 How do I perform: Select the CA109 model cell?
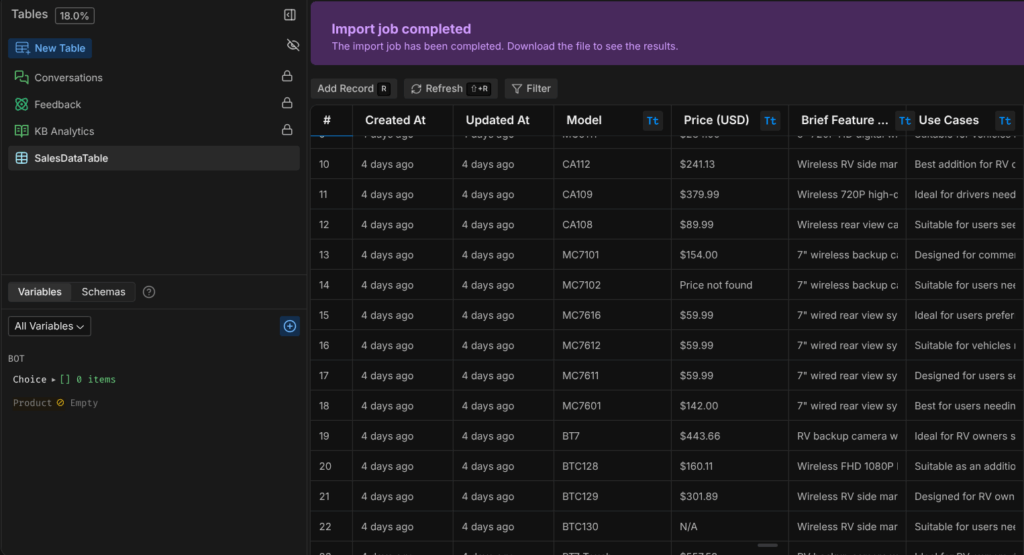coord(613,194)
